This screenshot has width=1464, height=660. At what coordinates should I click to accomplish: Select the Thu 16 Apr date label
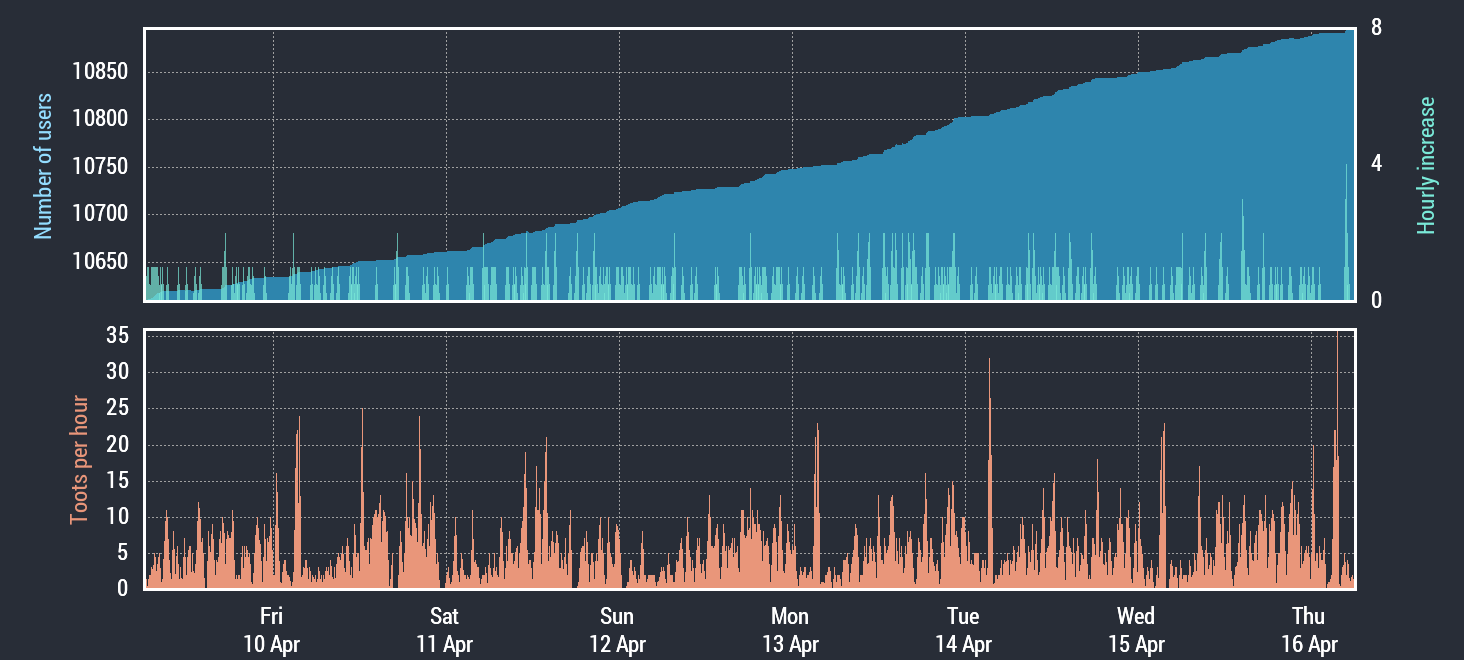pos(1309,630)
